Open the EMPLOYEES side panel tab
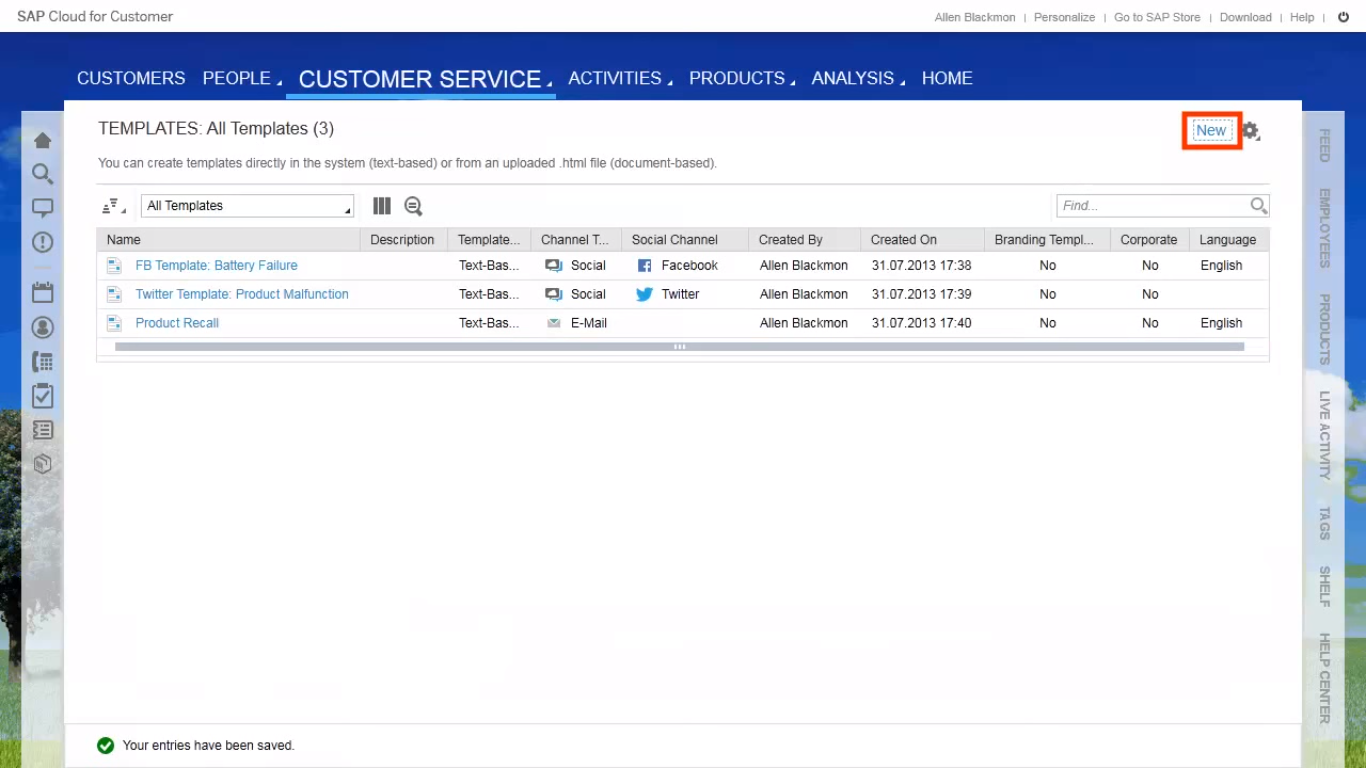Image resolution: width=1366 pixels, height=768 pixels. click(x=1325, y=228)
